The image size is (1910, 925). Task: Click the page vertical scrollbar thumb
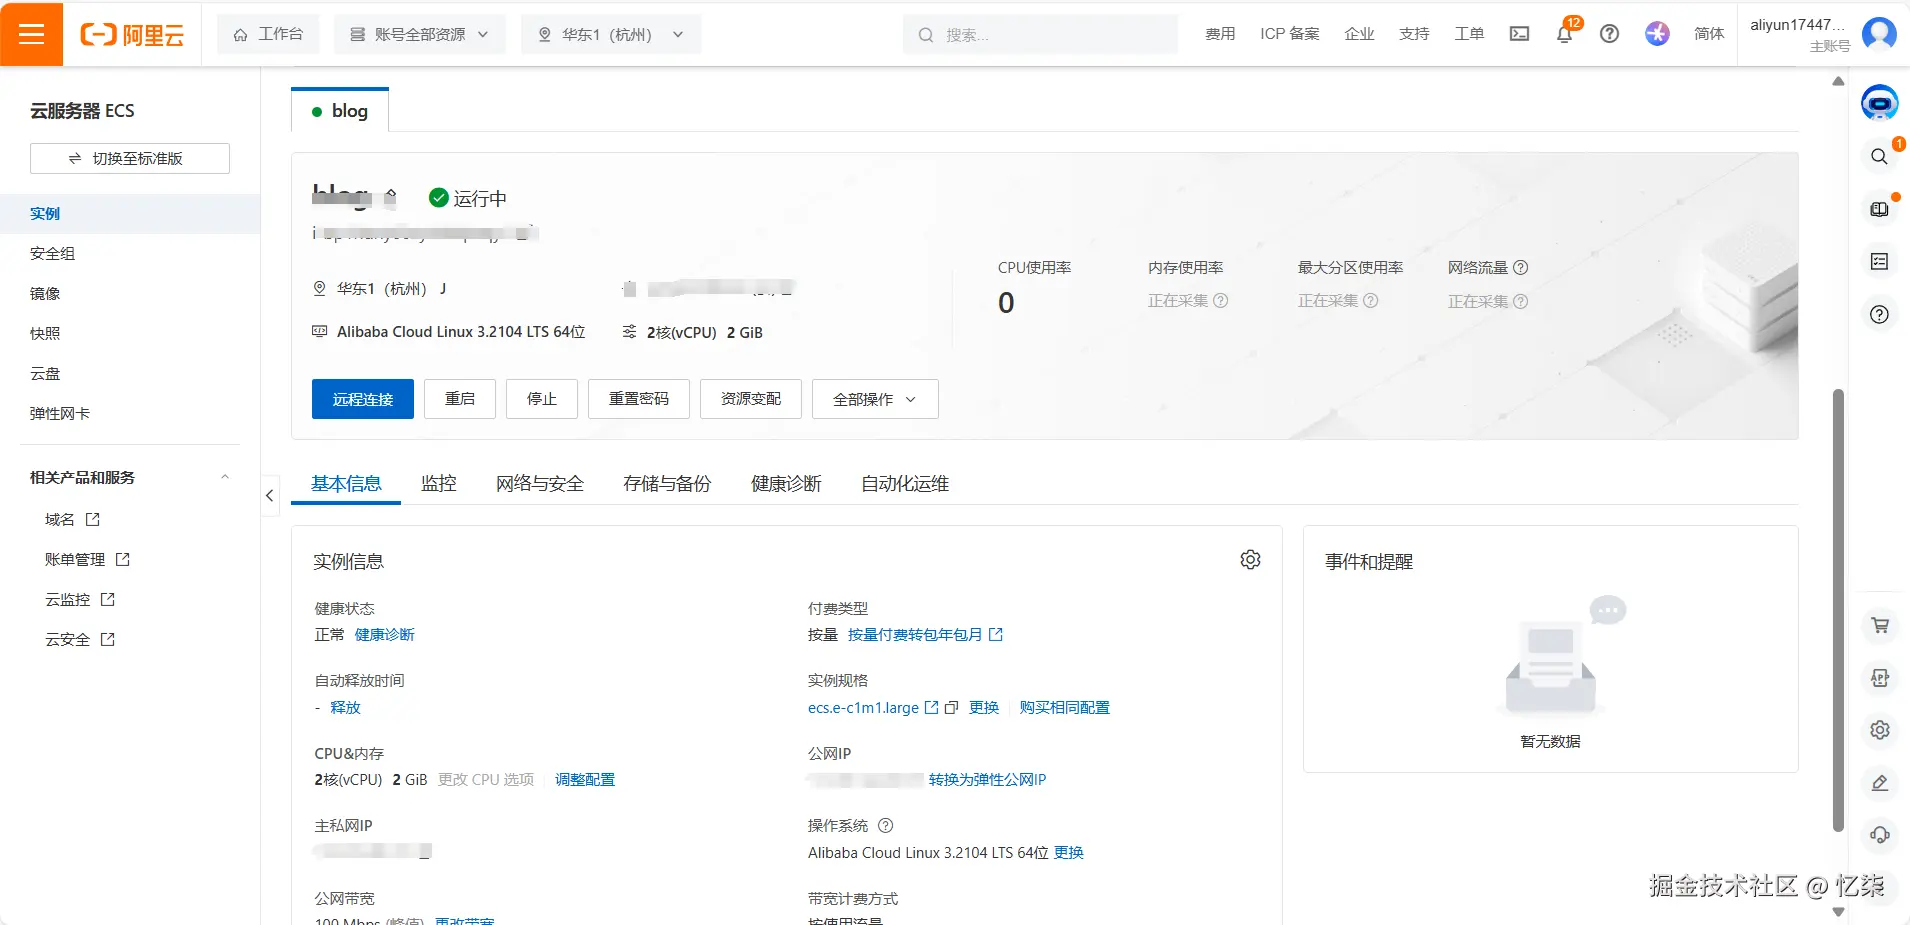pos(1838,610)
